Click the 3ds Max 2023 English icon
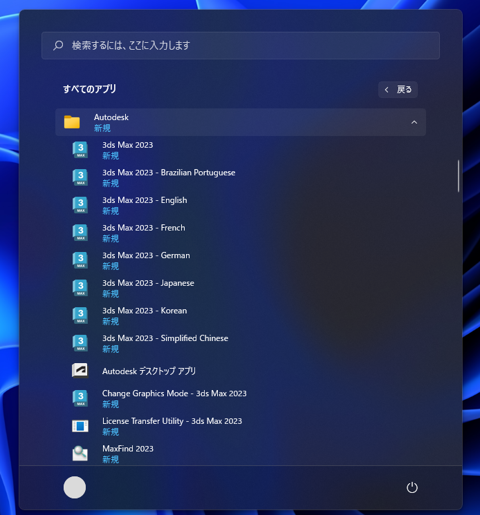The image size is (480, 515). [x=80, y=205]
